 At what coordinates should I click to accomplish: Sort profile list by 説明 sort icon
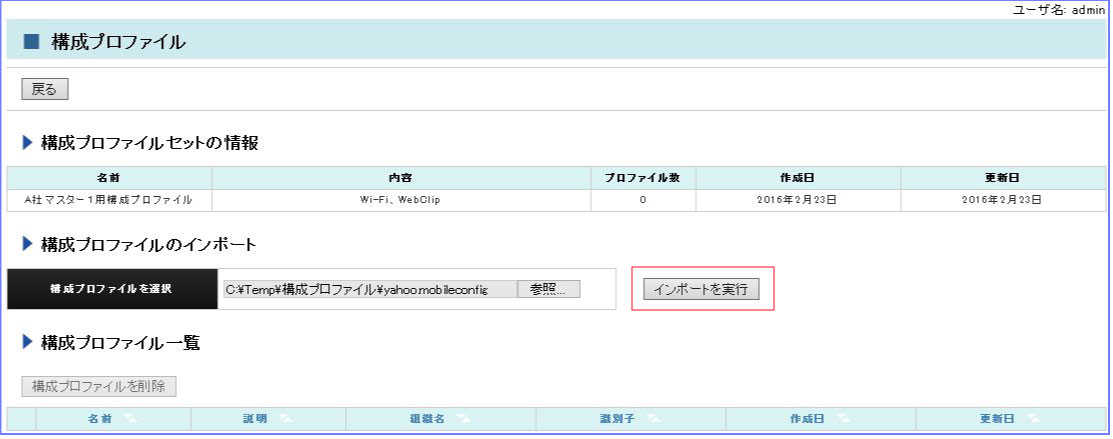point(285,419)
